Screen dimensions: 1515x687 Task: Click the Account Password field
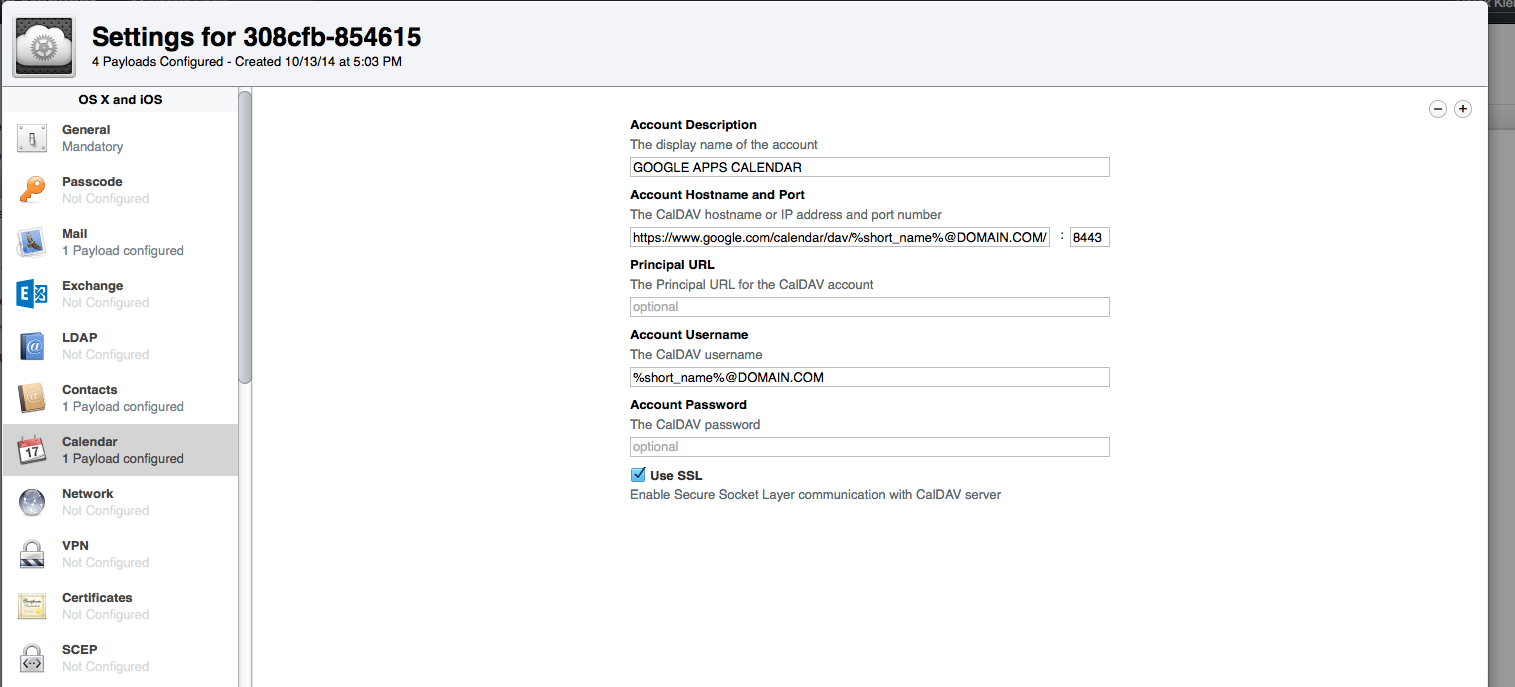pos(869,447)
